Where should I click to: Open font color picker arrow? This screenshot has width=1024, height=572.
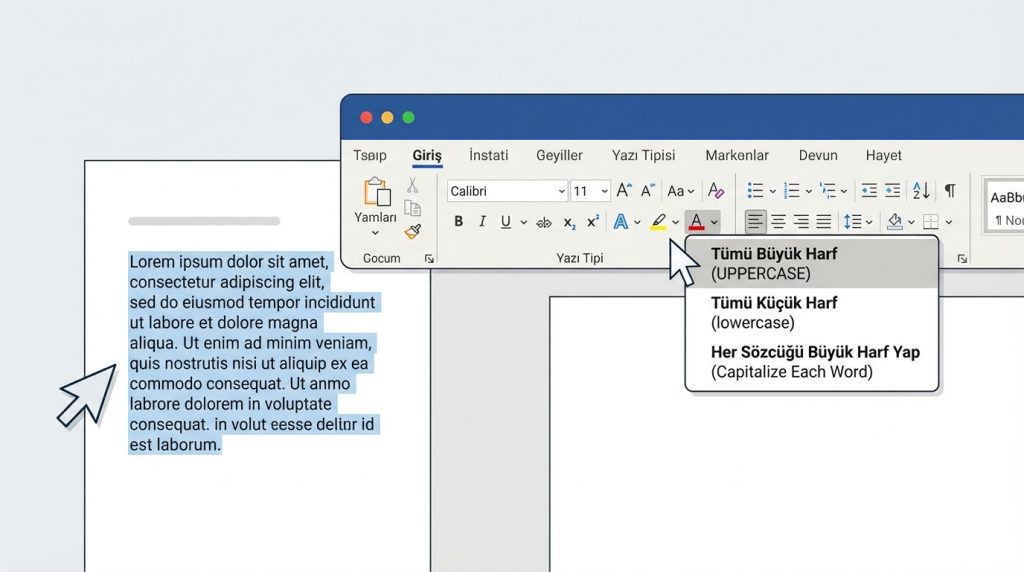(x=714, y=223)
